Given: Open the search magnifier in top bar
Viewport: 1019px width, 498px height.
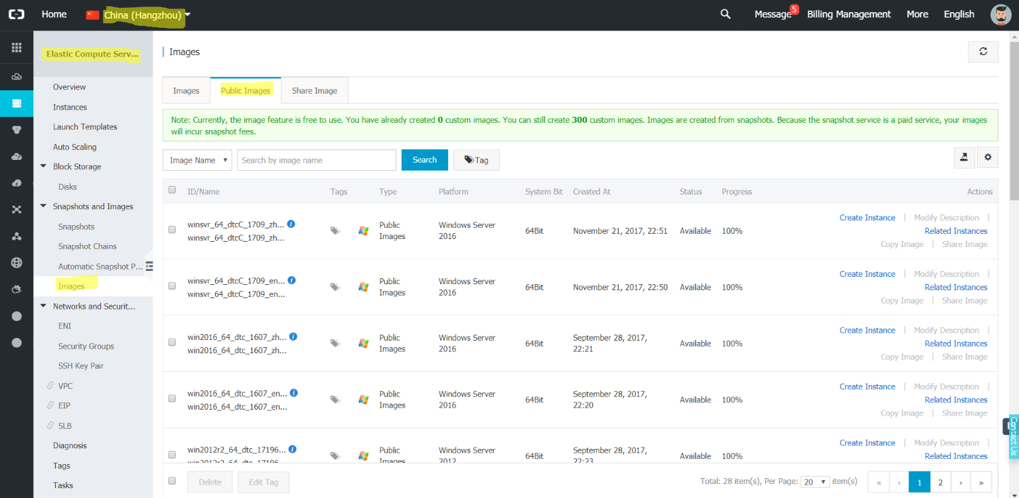Looking at the screenshot, I should [725, 14].
